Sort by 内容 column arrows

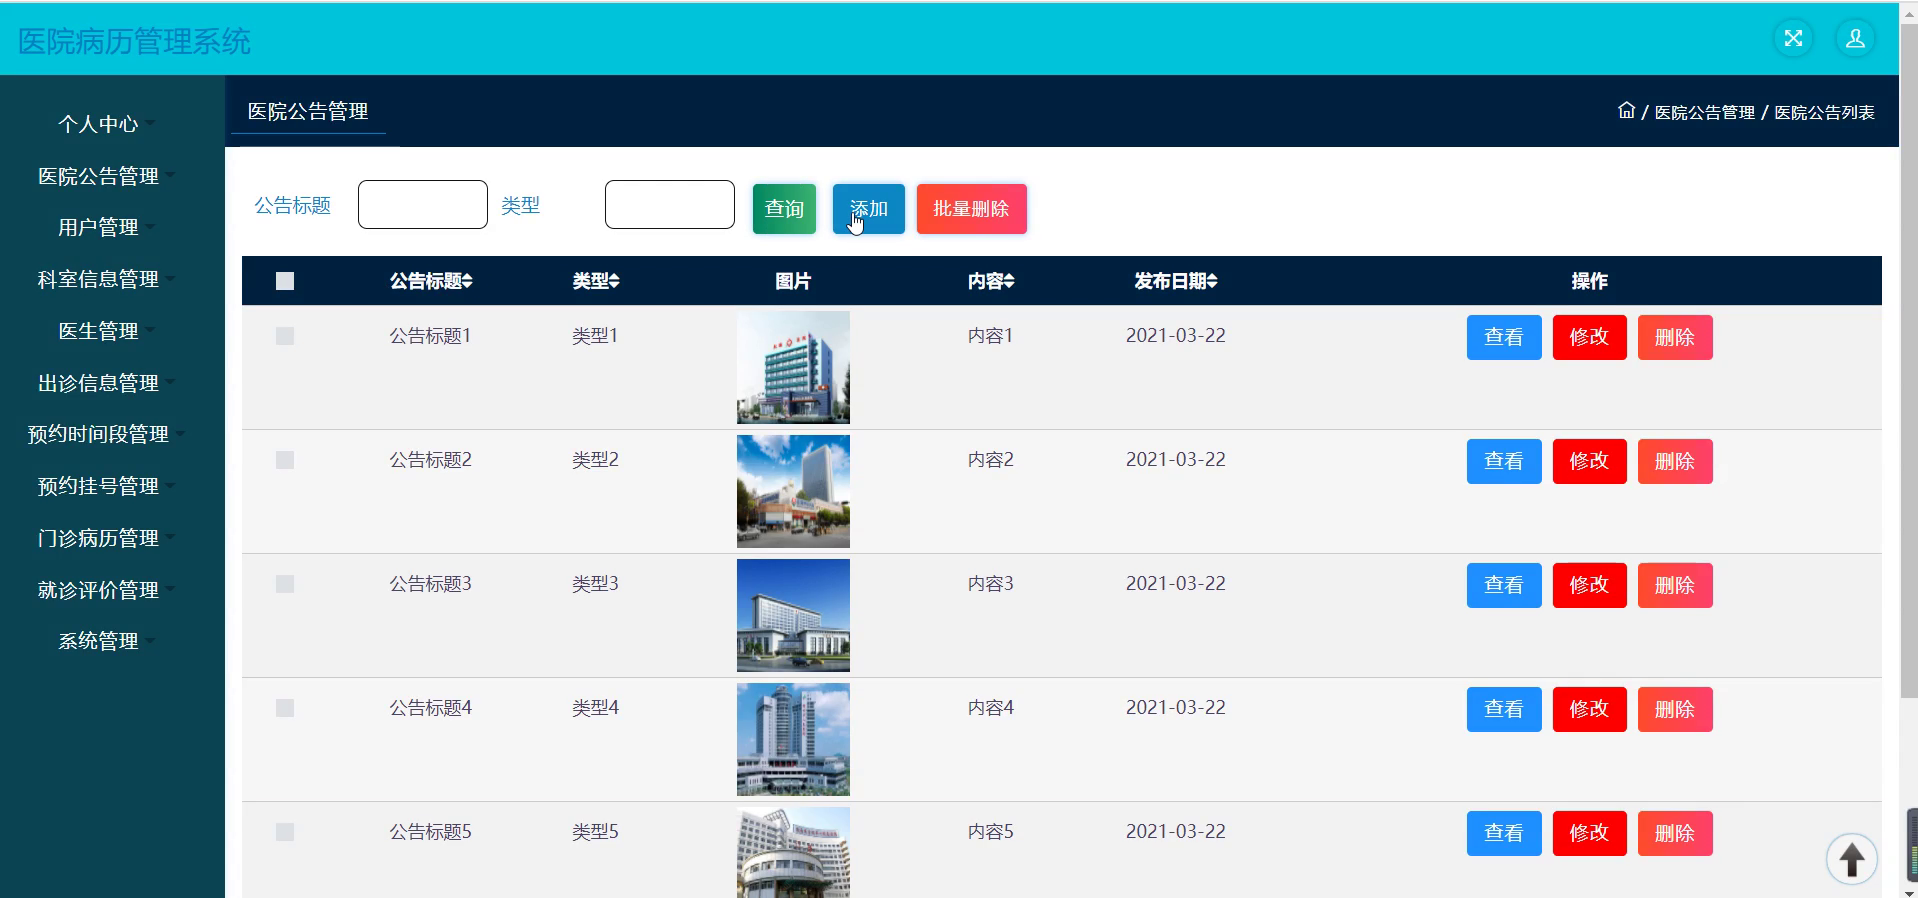[x=1009, y=282]
